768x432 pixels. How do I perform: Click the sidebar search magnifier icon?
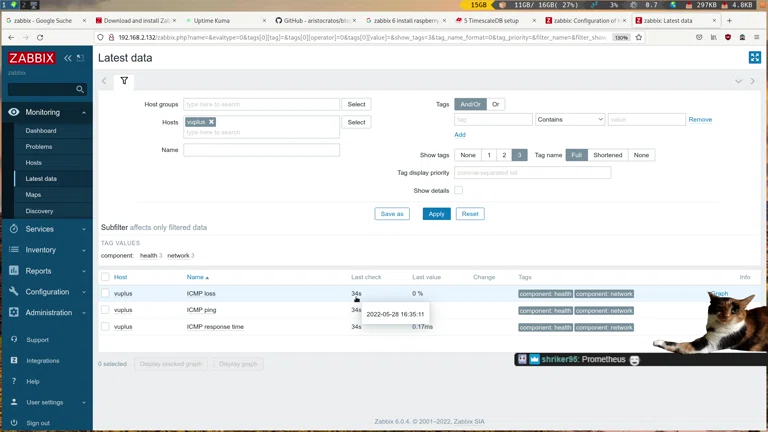pyautogui.click(x=80, y=89)
